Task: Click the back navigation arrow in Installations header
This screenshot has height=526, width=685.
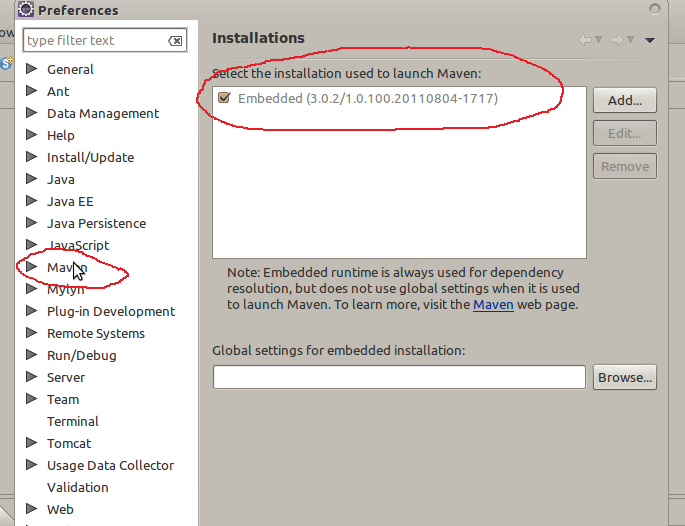Action: [x=585, y=40]
